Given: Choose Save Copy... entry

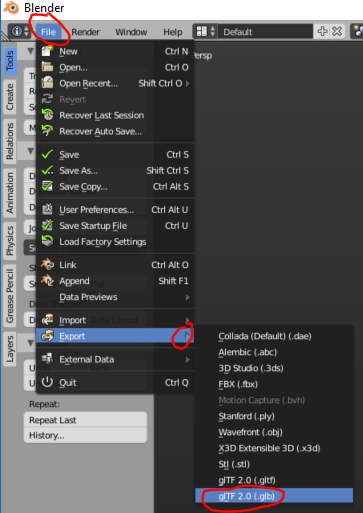Looking at the screenshot, I should pyautogui.click(x=115, y=187).
